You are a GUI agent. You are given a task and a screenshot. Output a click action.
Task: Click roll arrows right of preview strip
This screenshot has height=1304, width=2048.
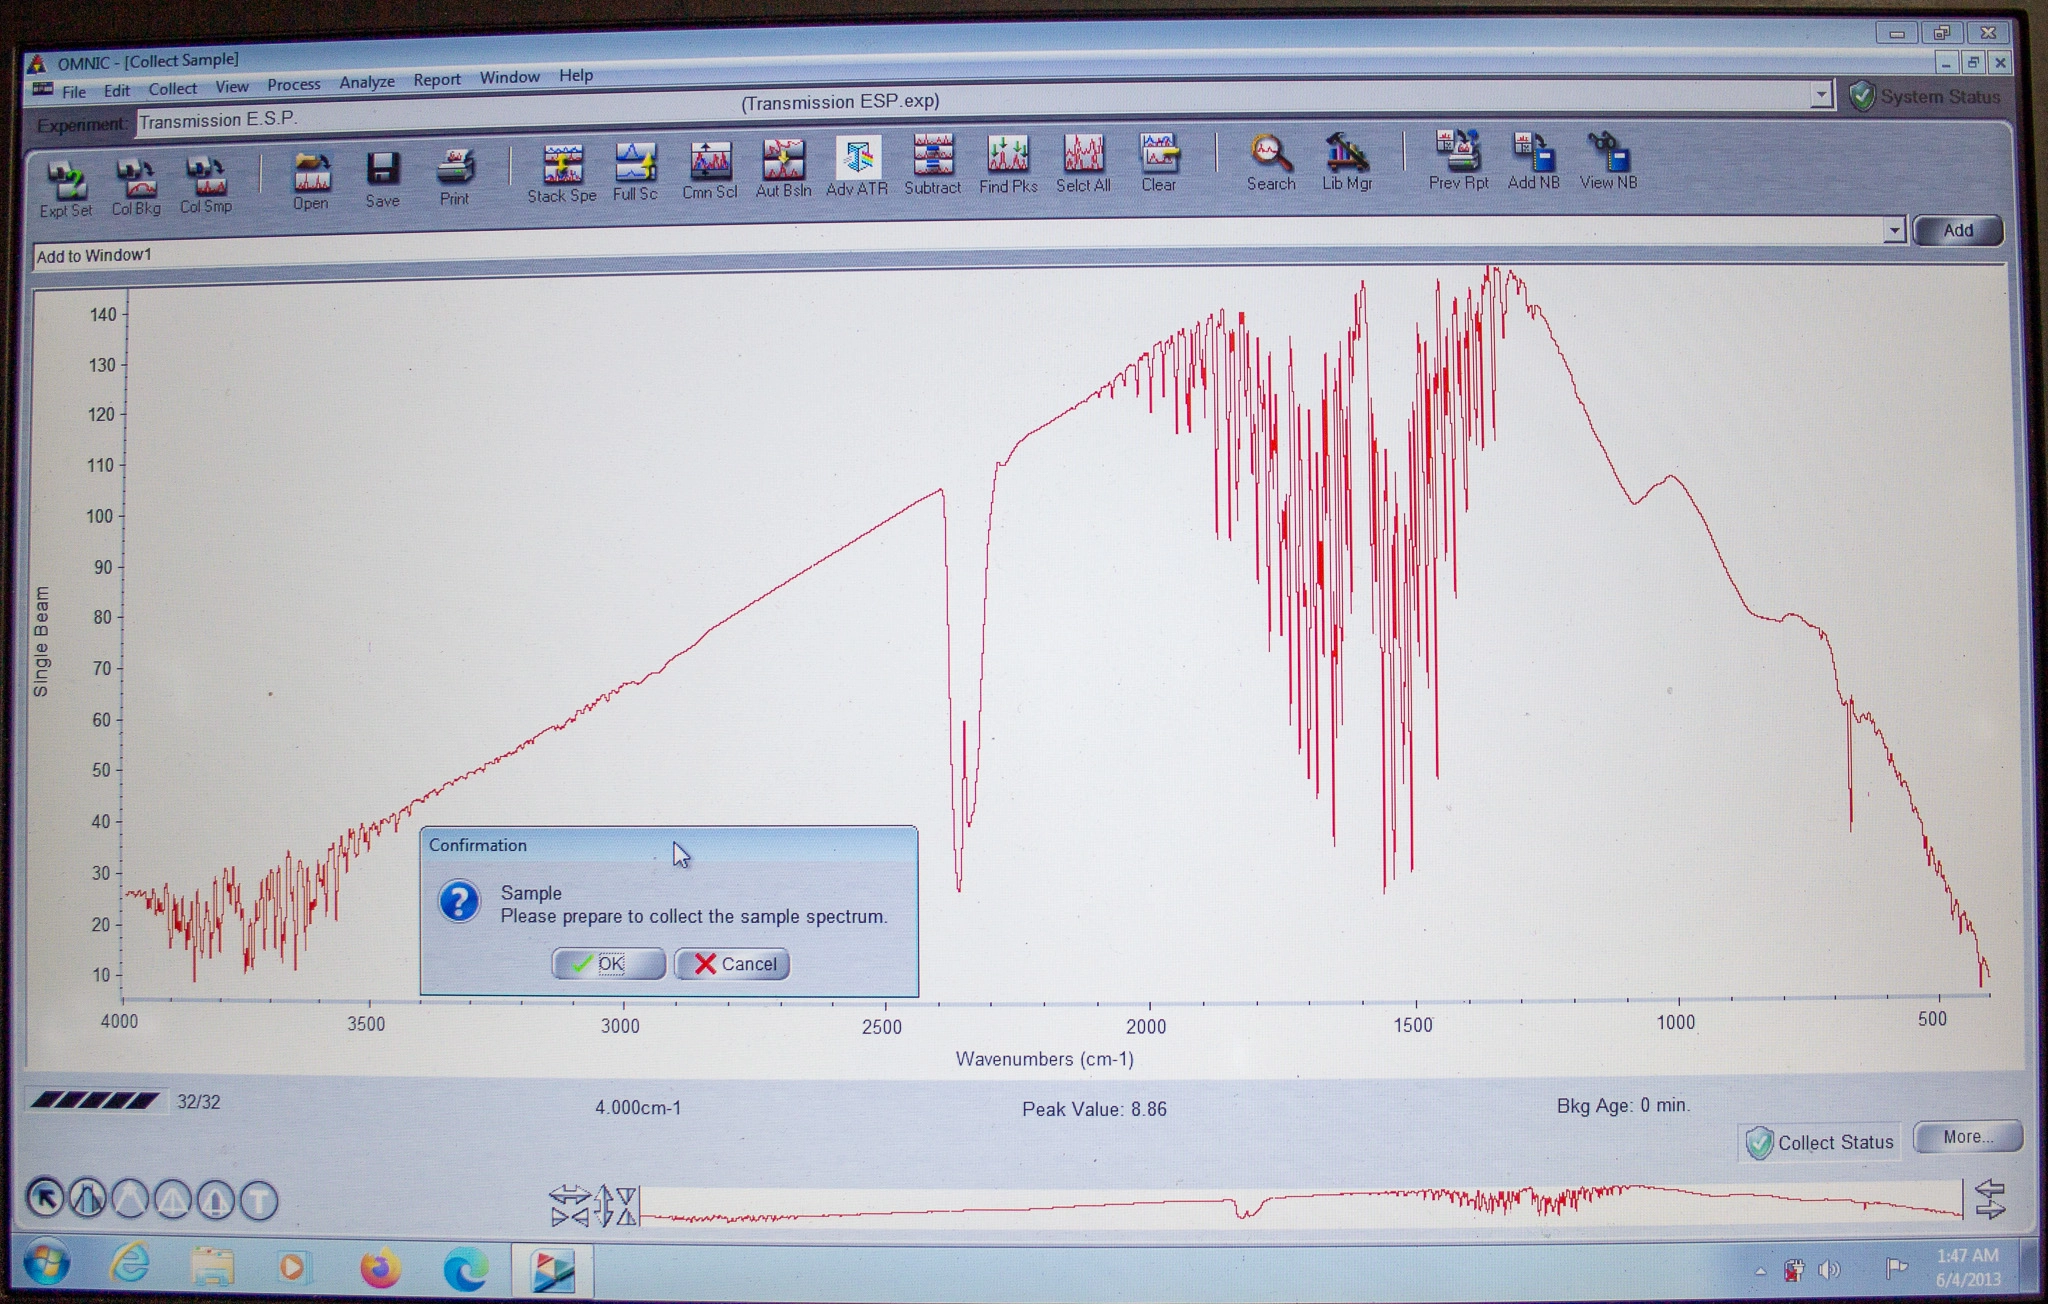pyautogui.click(x=1990, y=1199)
